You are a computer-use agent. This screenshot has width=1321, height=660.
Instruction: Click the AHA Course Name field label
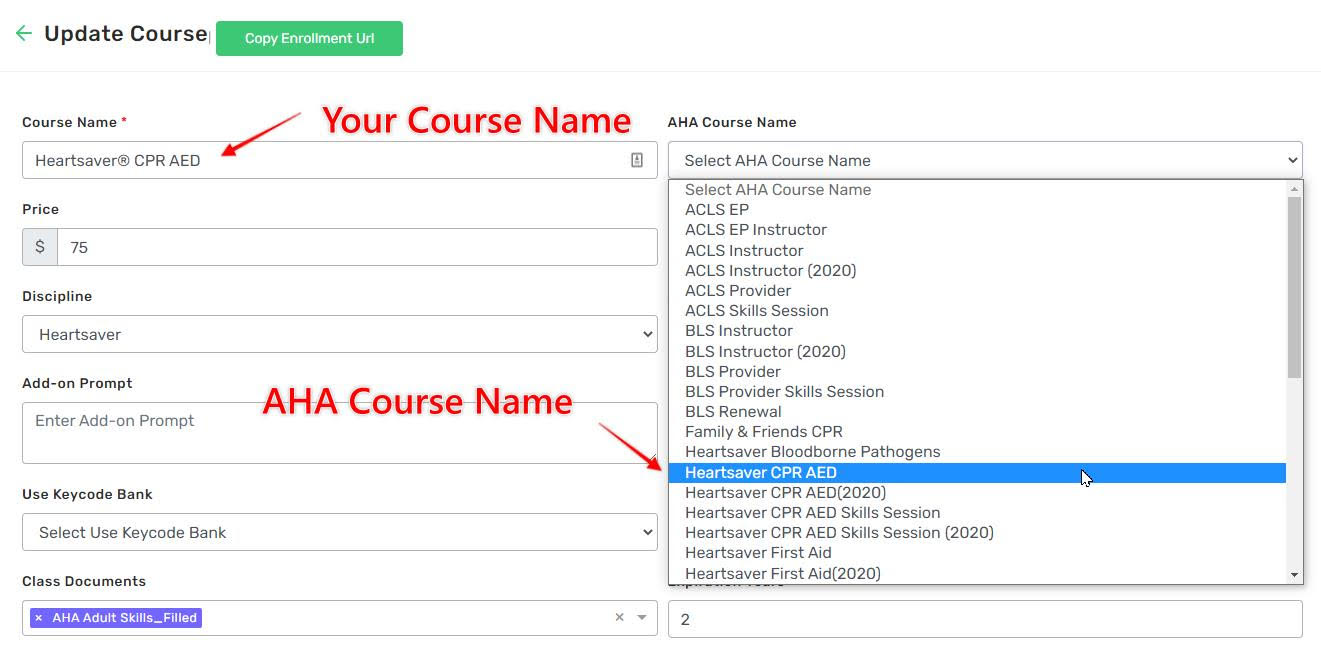point(732,122)
